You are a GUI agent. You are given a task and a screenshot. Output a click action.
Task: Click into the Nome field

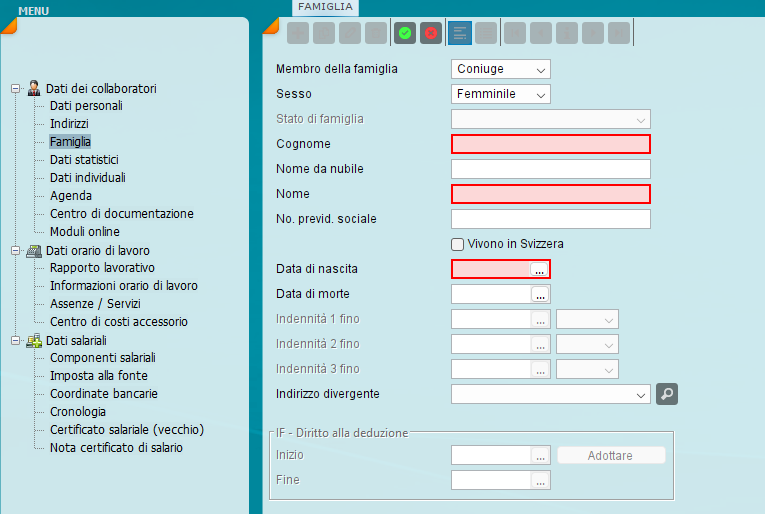[551, 194]
